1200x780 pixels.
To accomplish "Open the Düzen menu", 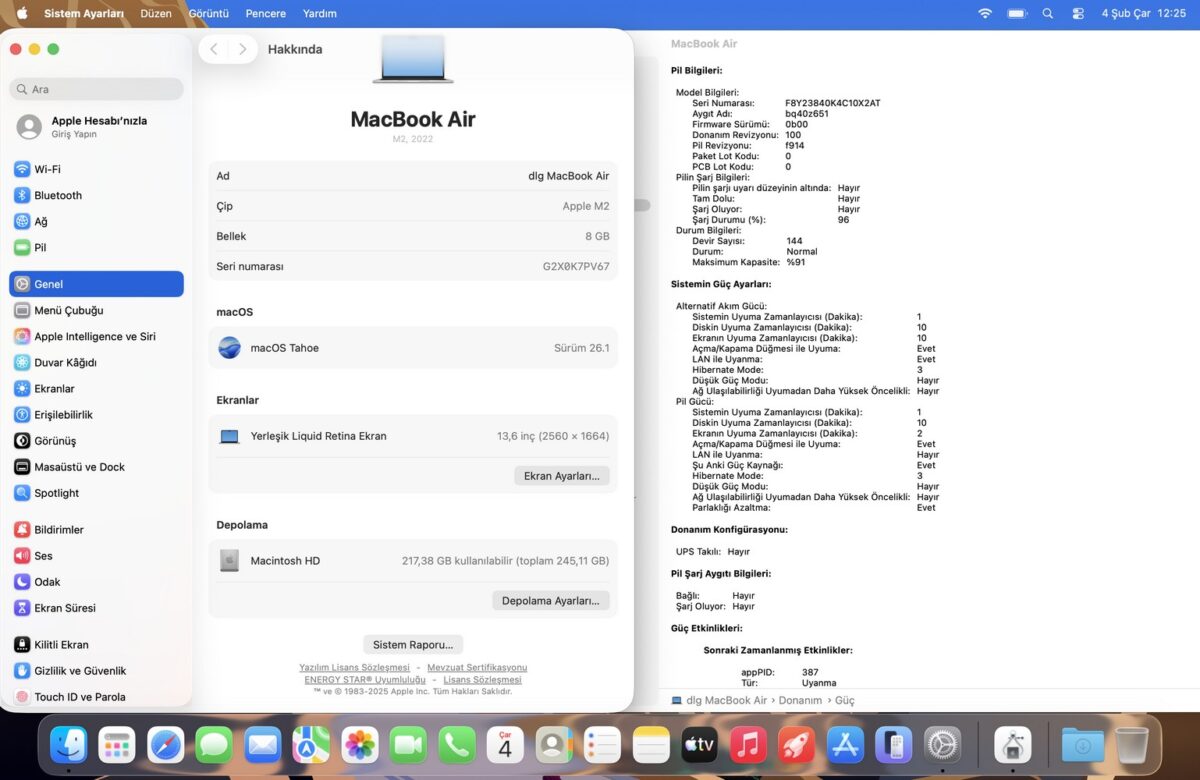I will point(156,14).
